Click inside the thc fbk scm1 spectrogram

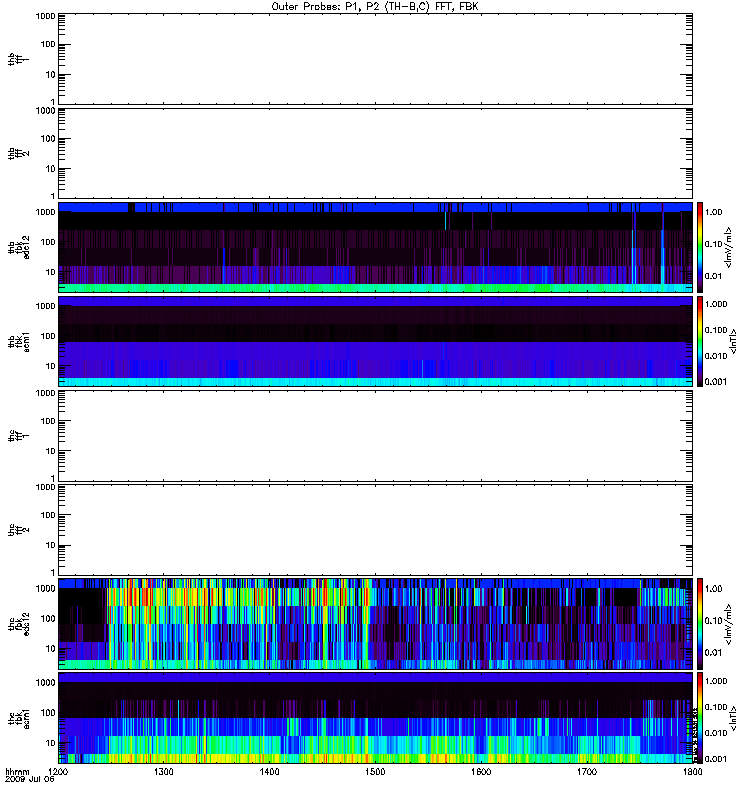[x=375, y=718]
